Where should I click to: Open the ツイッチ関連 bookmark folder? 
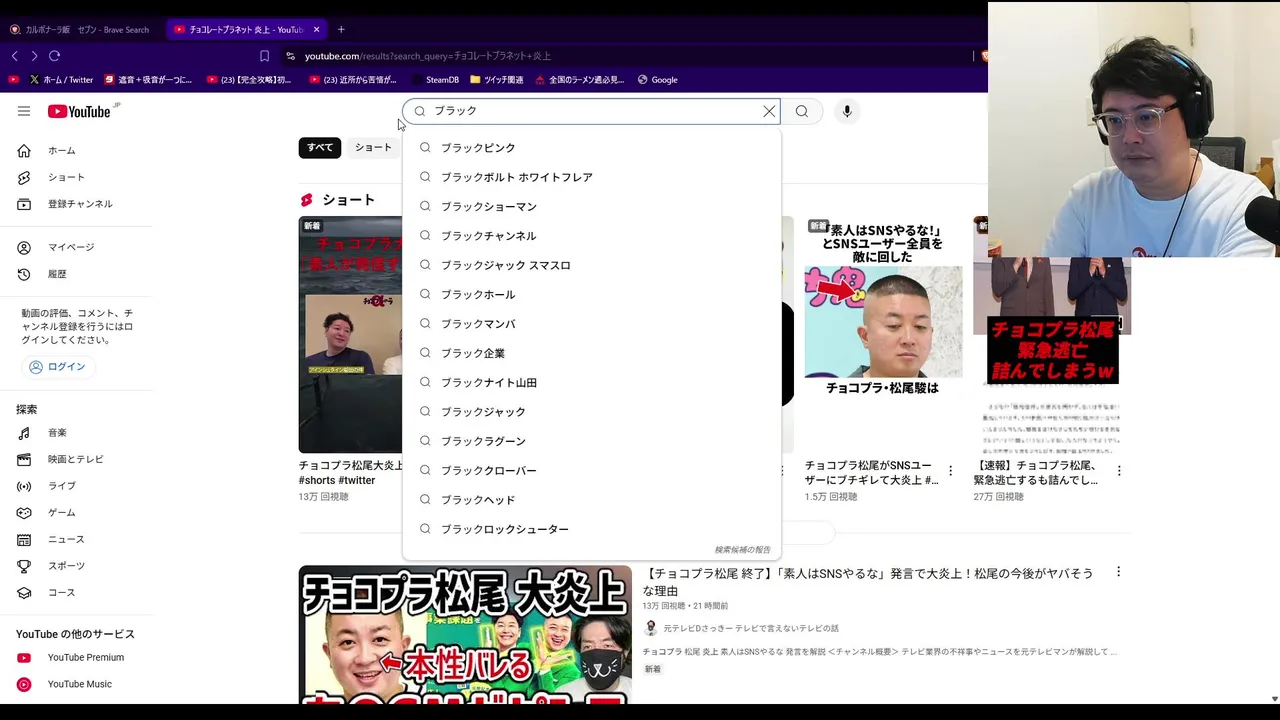click(x=497, y=80)
